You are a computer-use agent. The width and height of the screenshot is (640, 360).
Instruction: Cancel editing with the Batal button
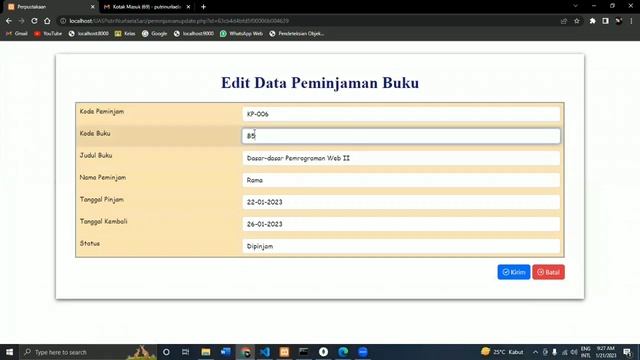click(x=548, y=272)
